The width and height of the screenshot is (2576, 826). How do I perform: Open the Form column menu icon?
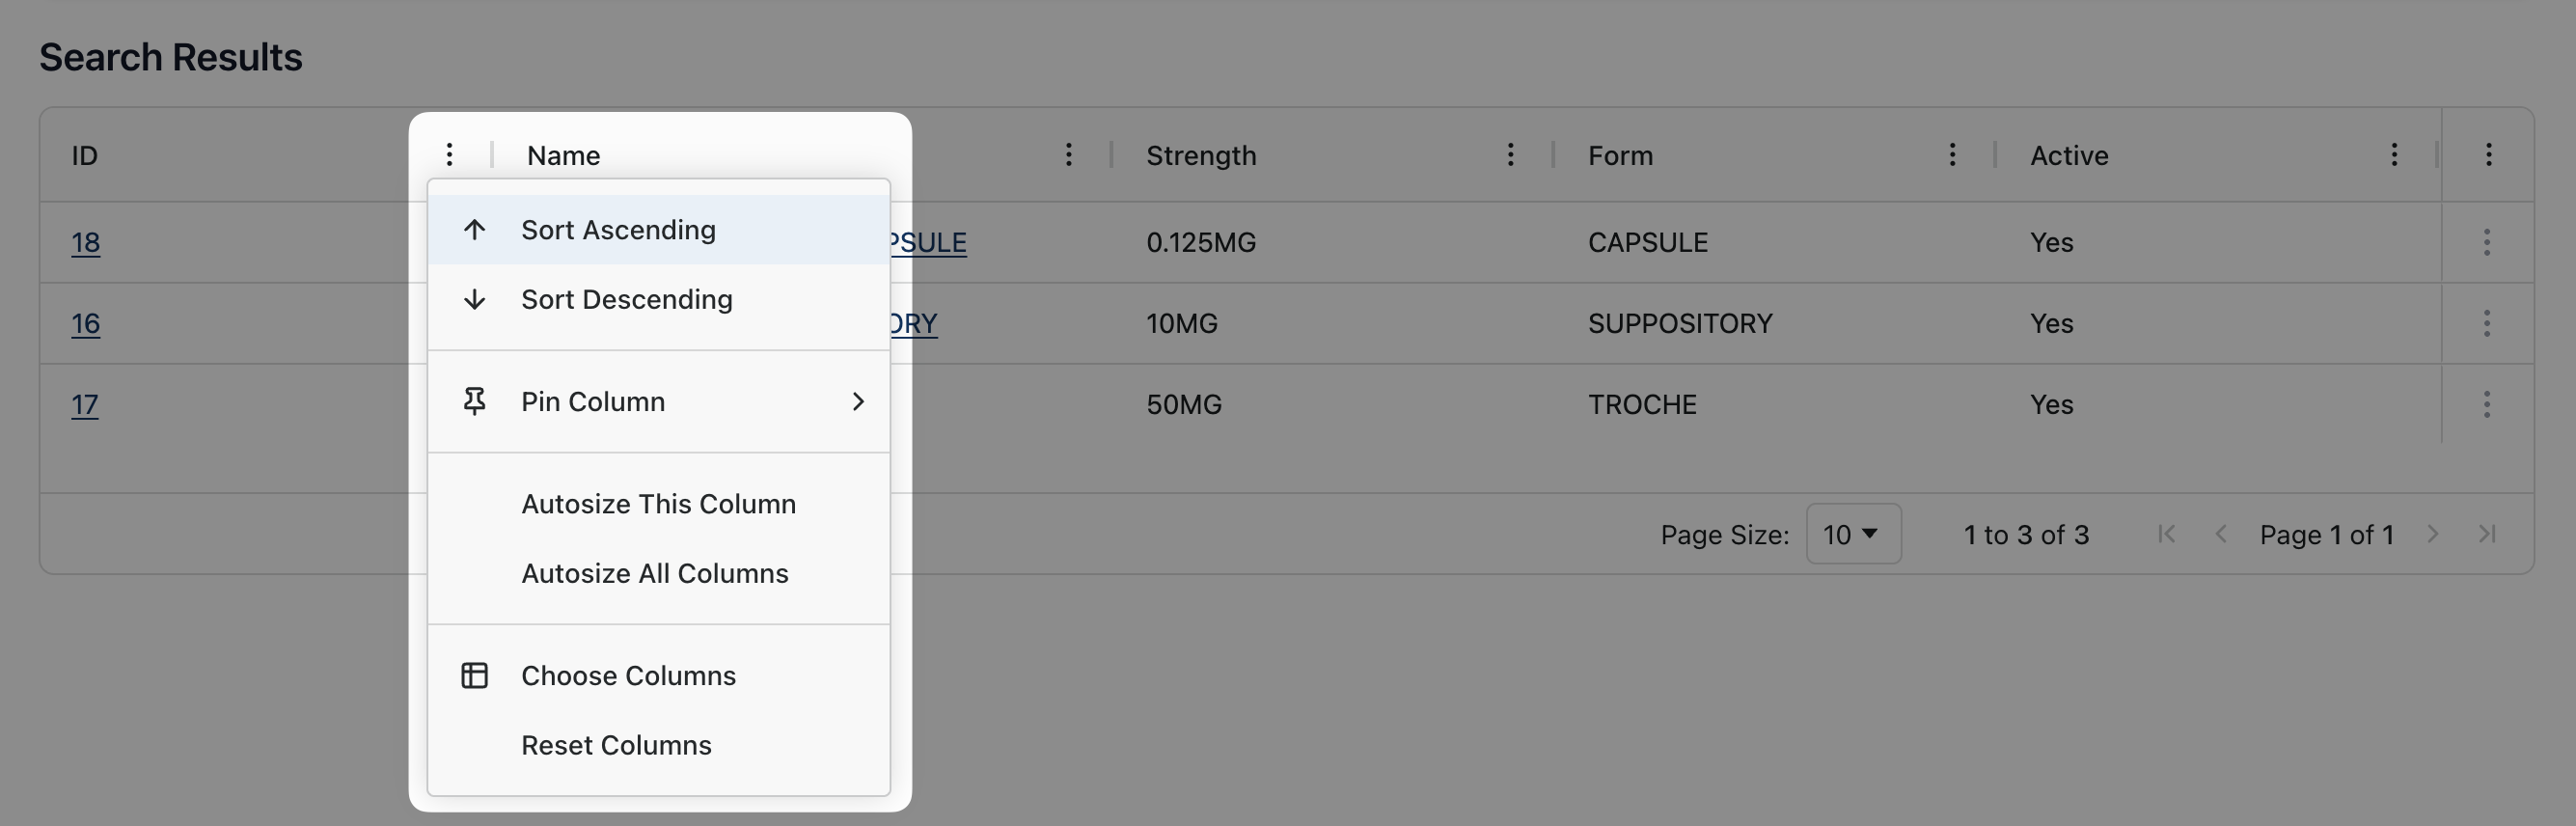(x=1951, y=155)
